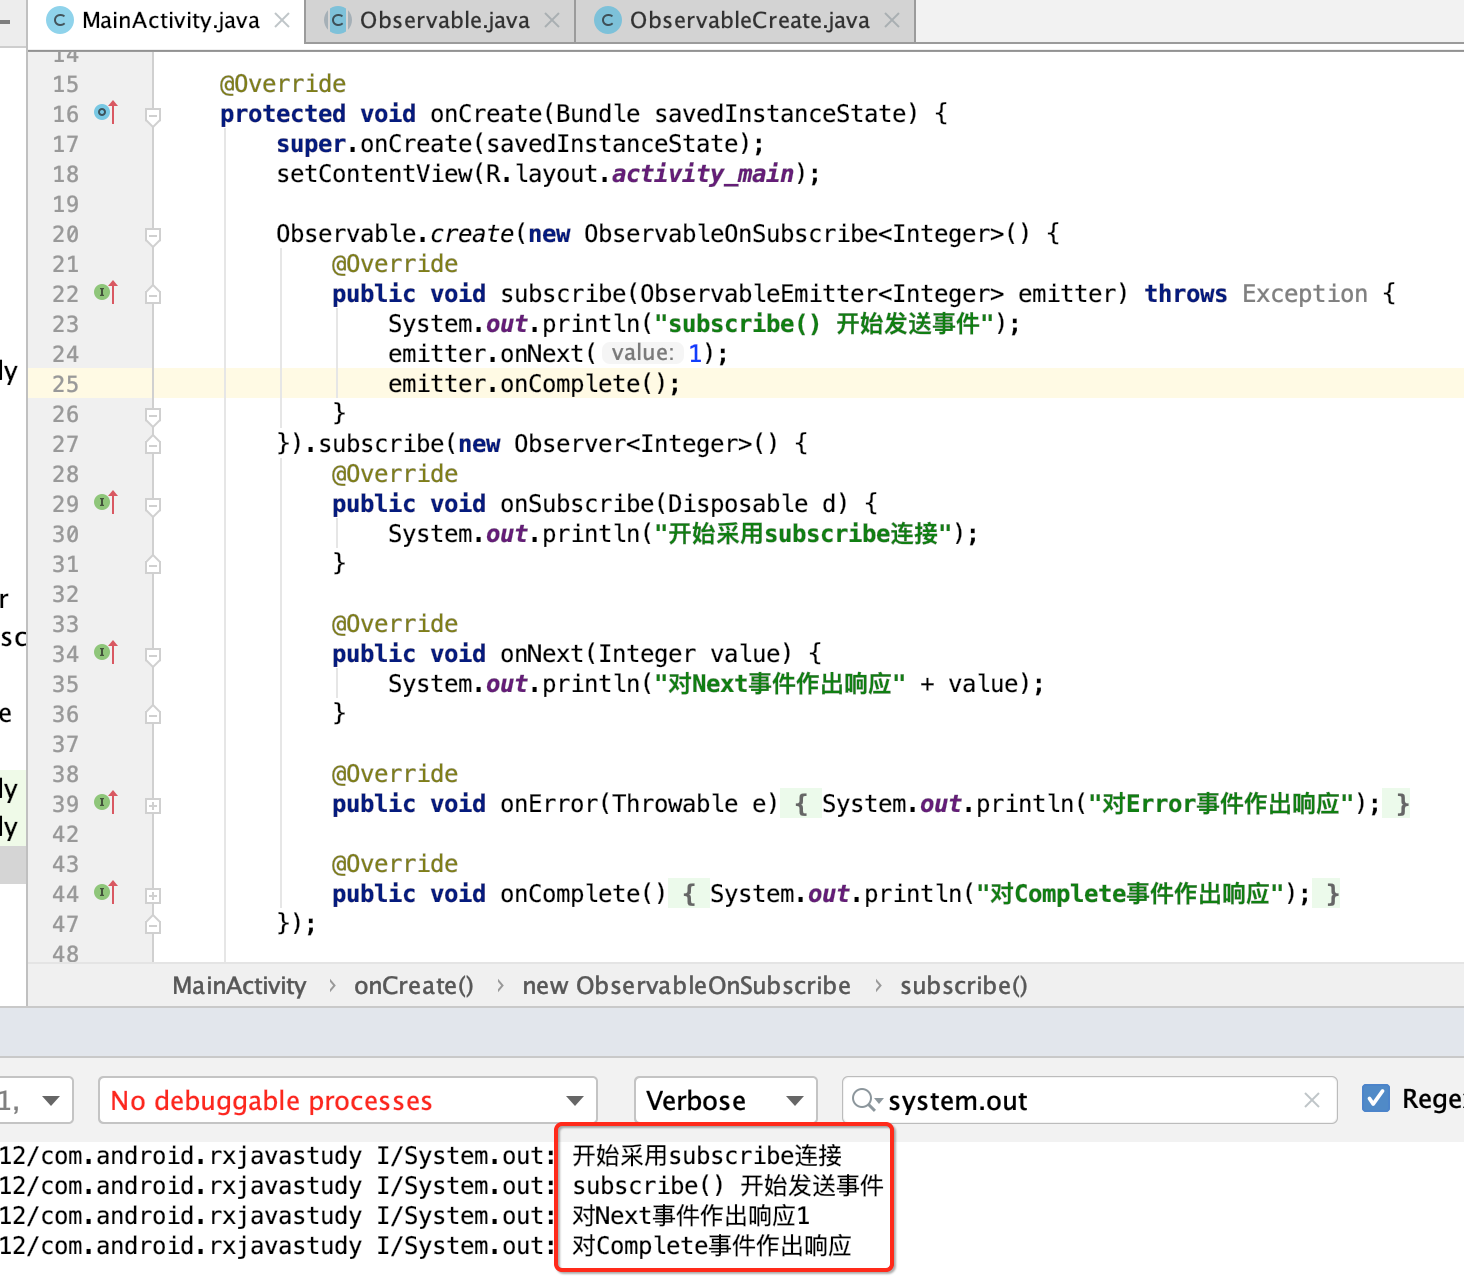Click the setContentView code line

click(548, 173)
